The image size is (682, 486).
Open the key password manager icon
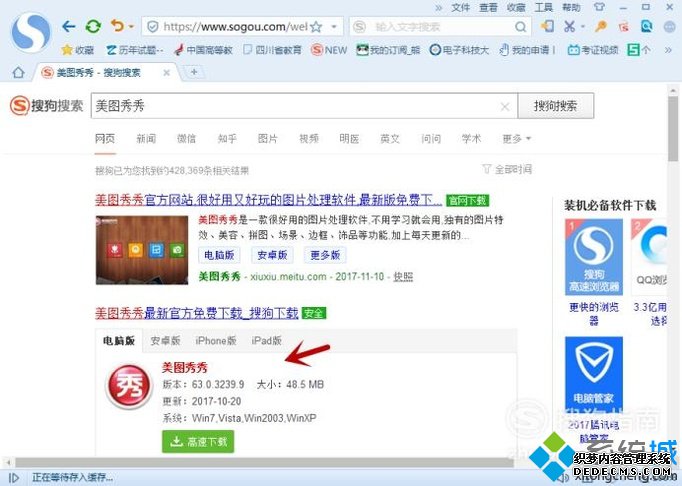601,27
